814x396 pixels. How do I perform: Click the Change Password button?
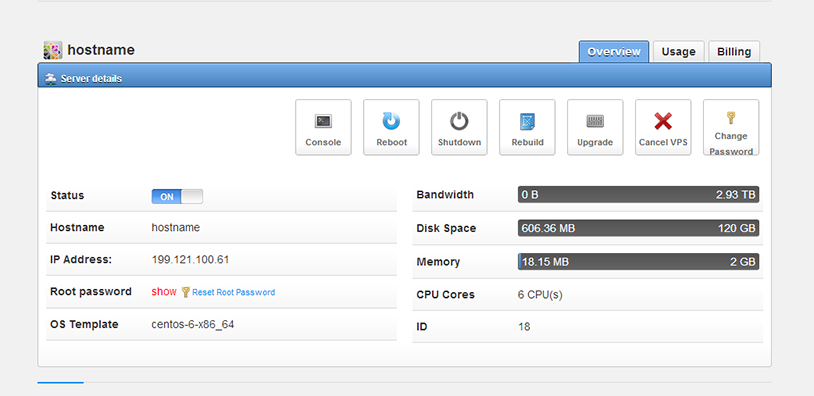[x=731, y=127]
